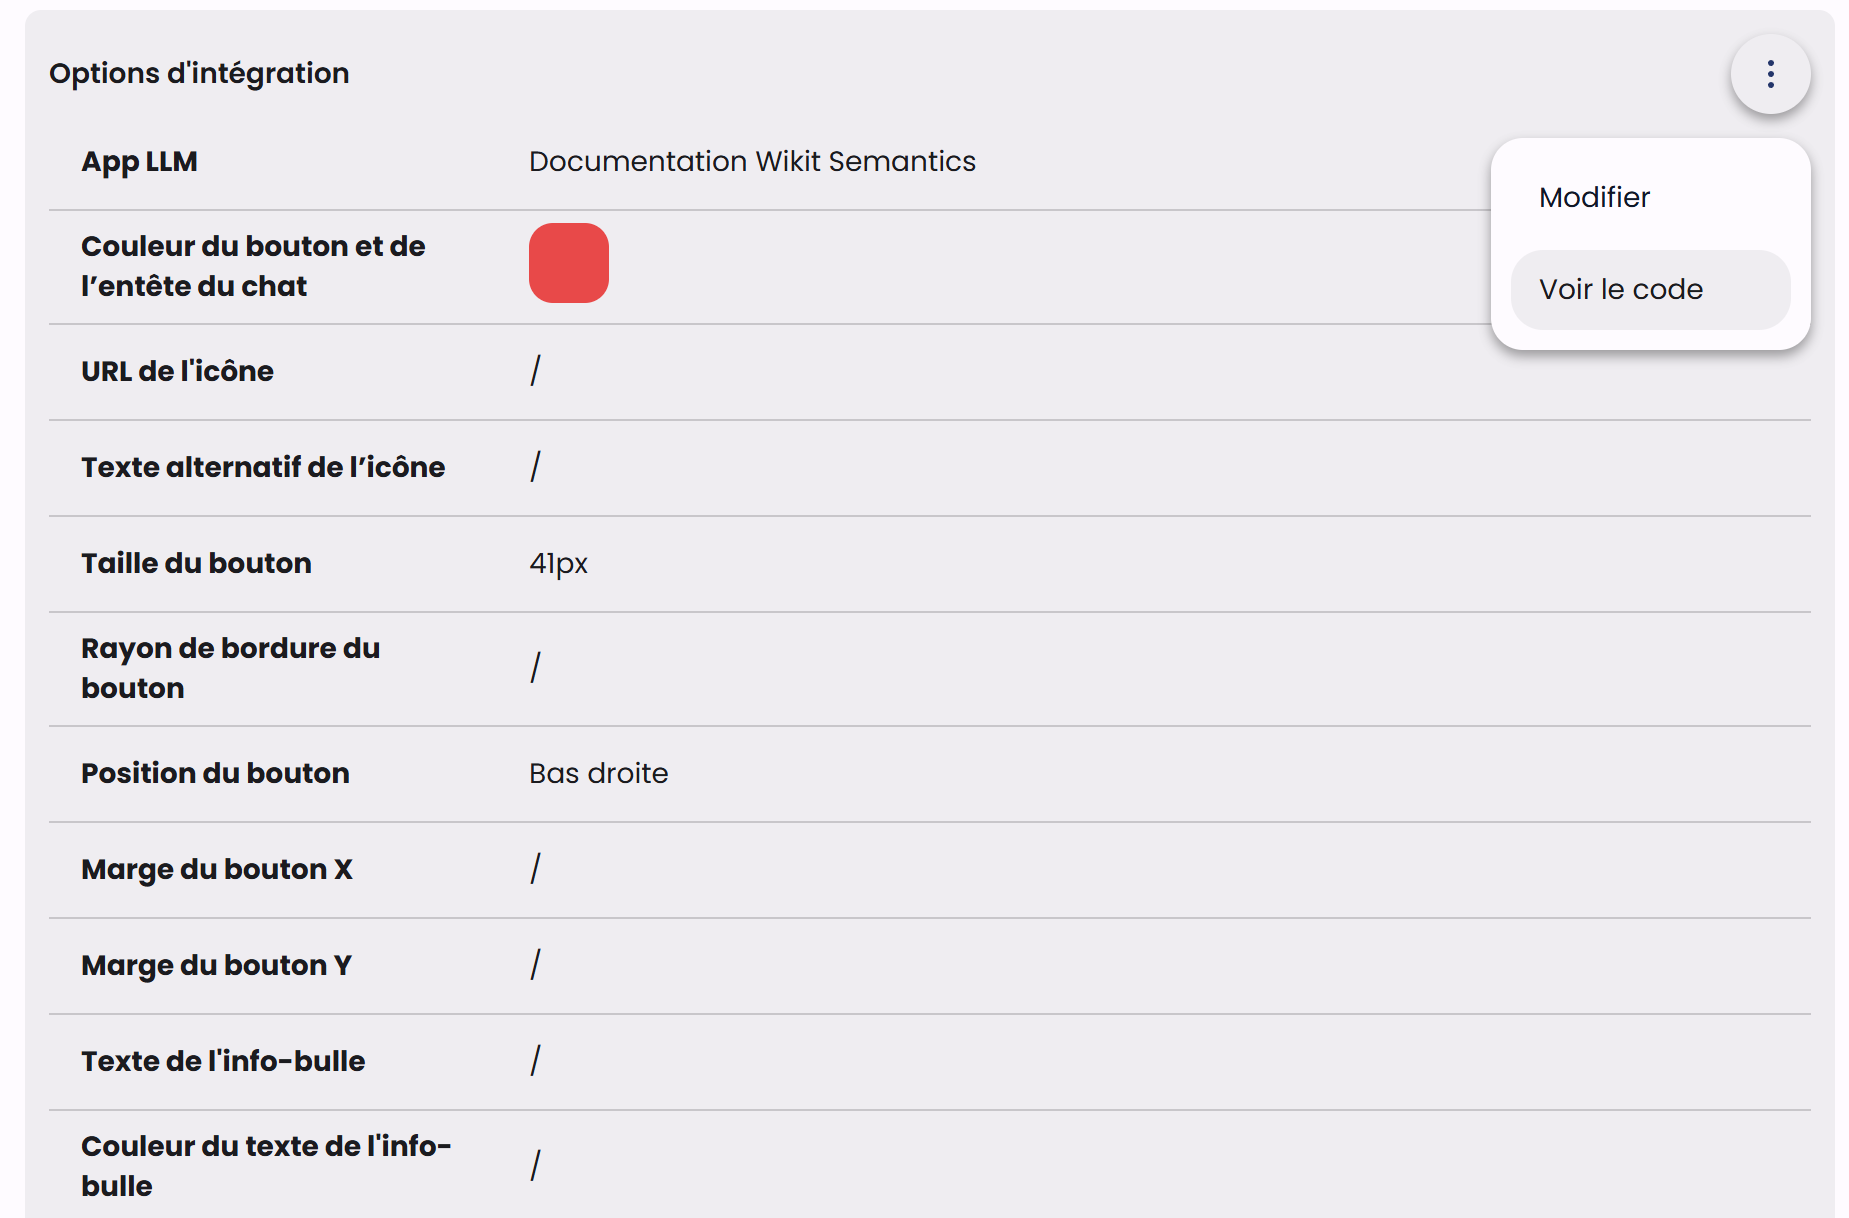
Task: Select Modifier in the context menu
Action: (1594, 197)
